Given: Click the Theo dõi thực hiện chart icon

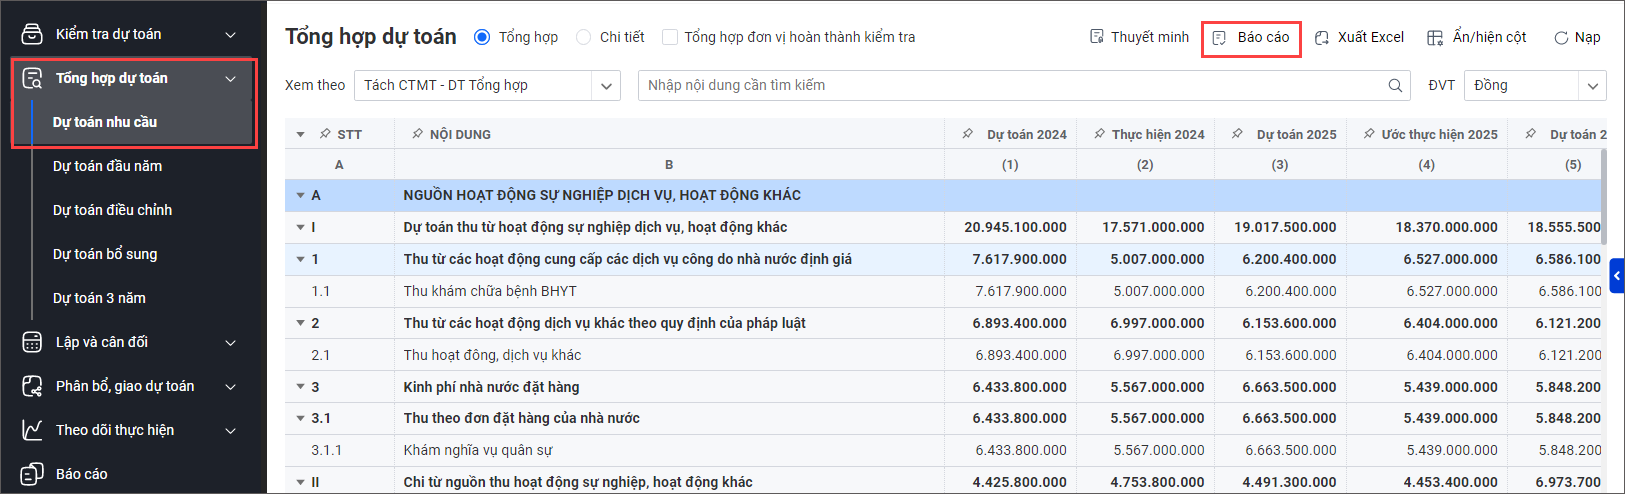Looking at the screenshot, I should coord(32,430).
